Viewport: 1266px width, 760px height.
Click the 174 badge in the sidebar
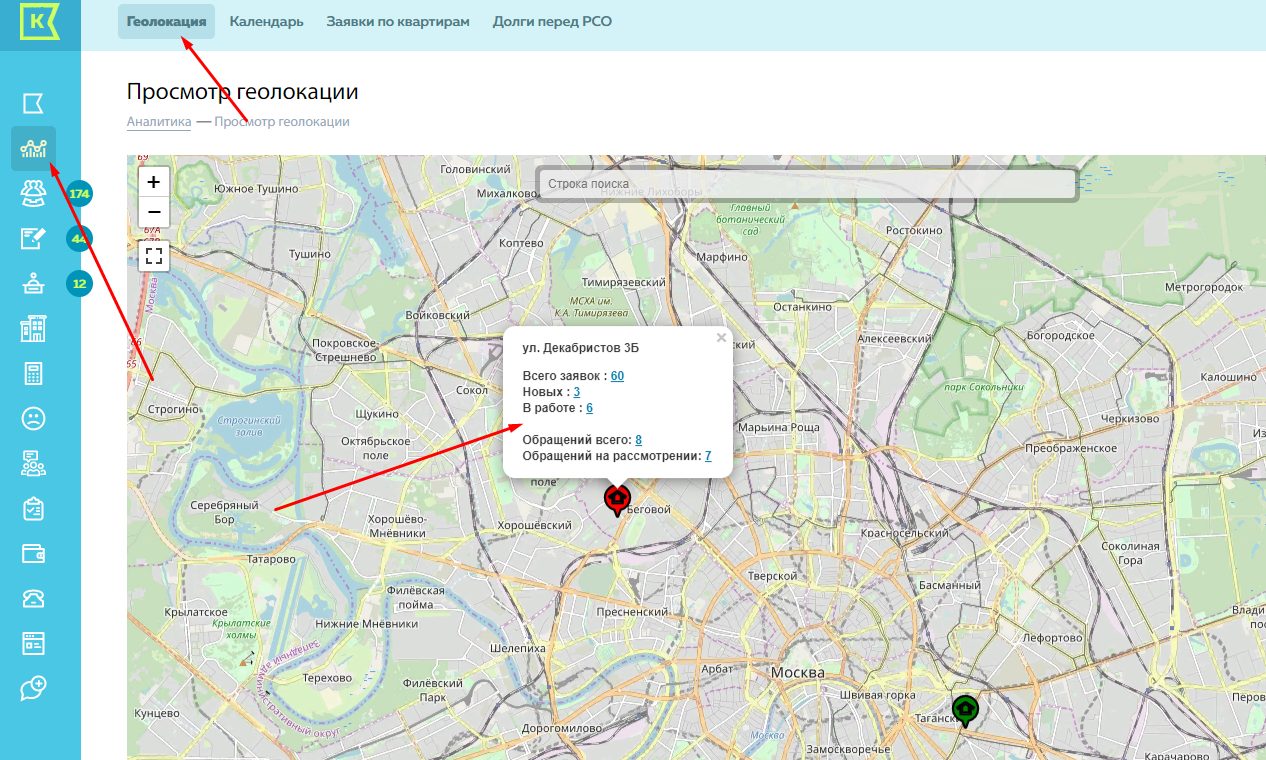click(80, 193)
